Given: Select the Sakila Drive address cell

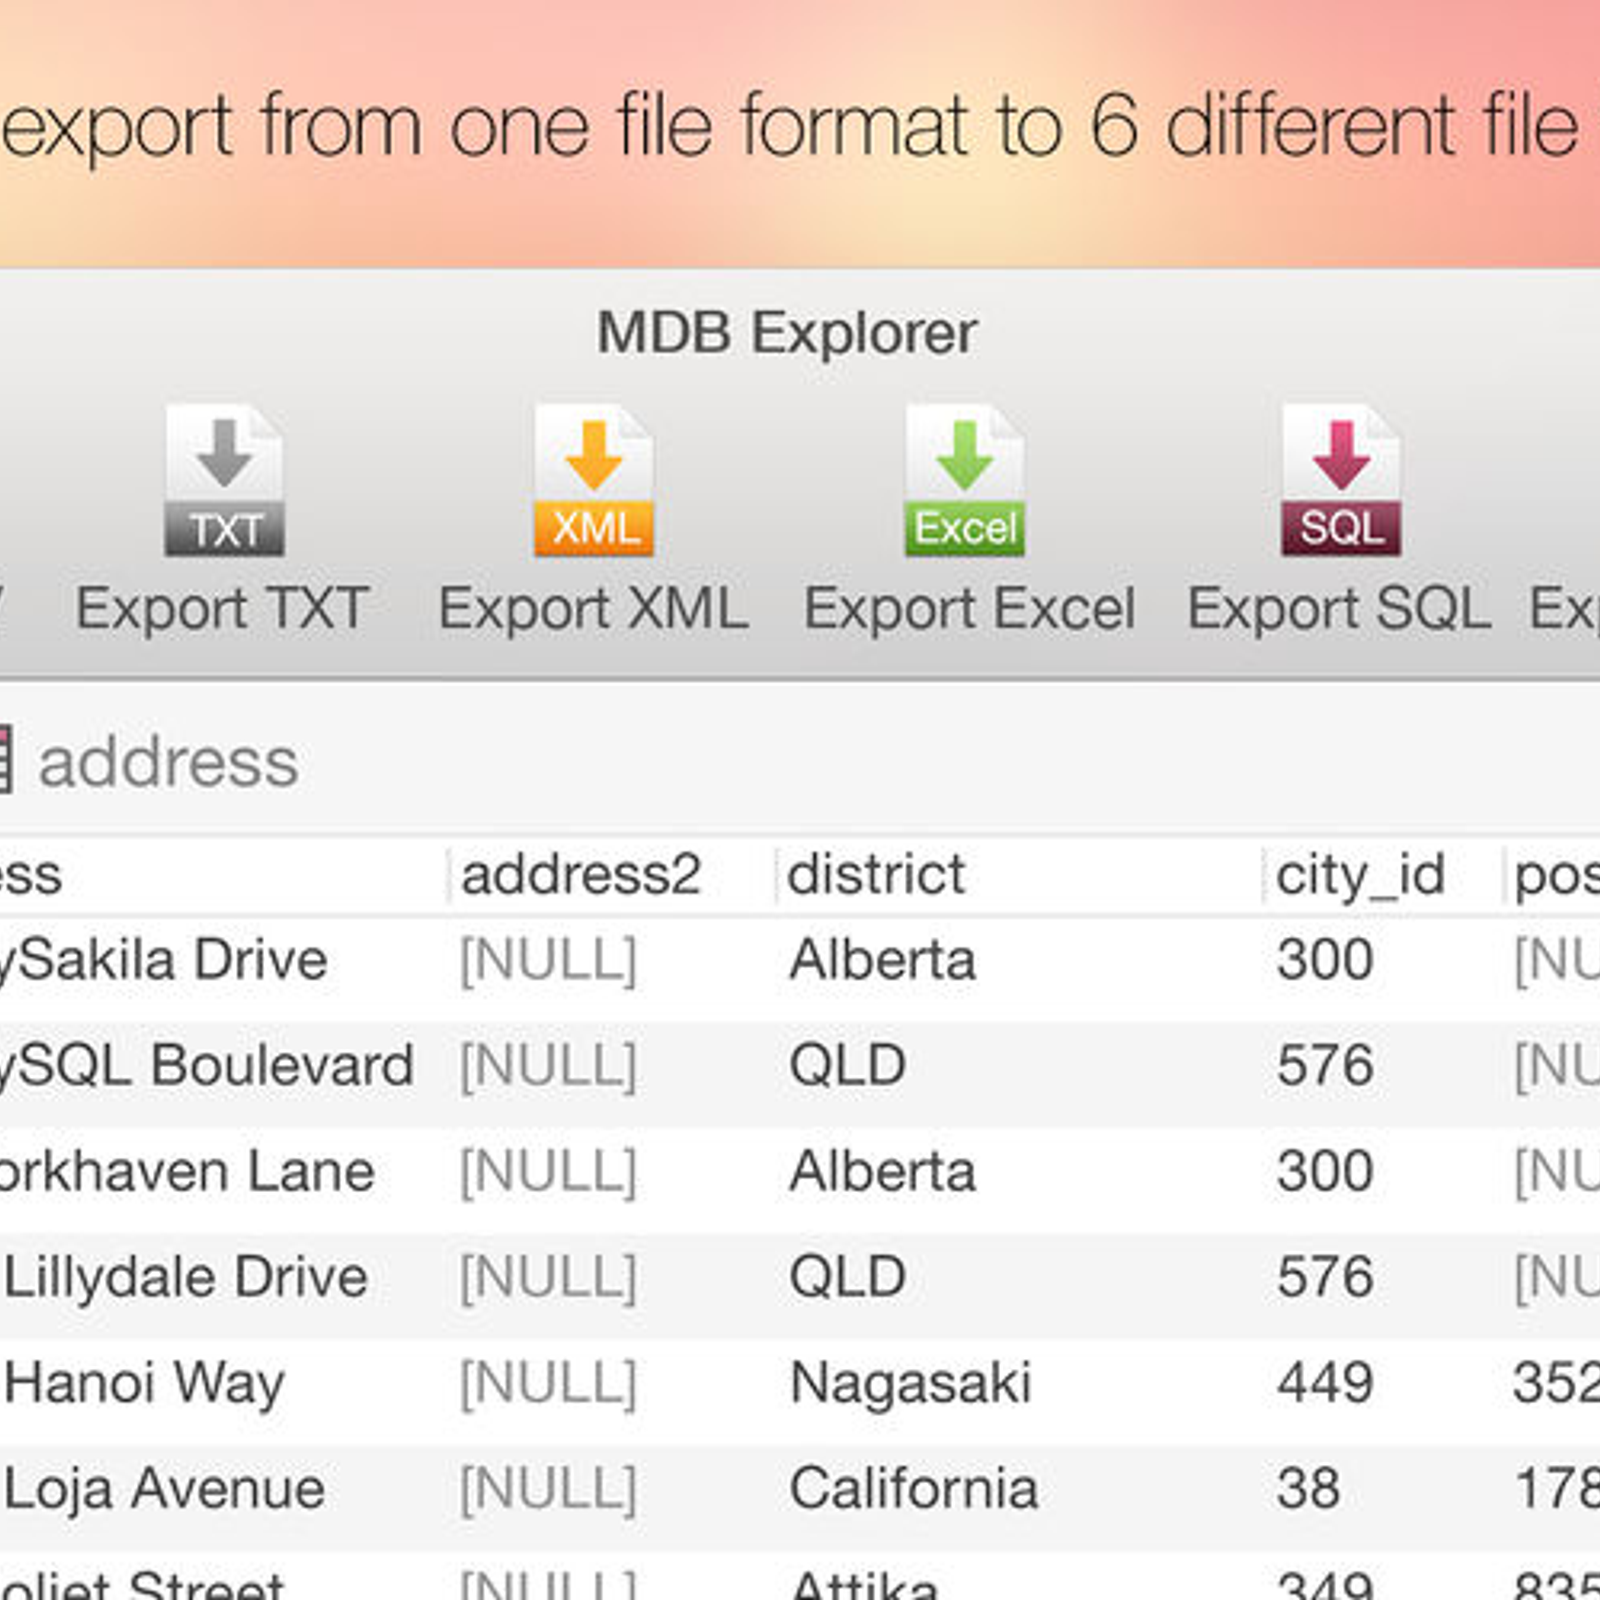Looking at the screenshot, I should 164,961.
